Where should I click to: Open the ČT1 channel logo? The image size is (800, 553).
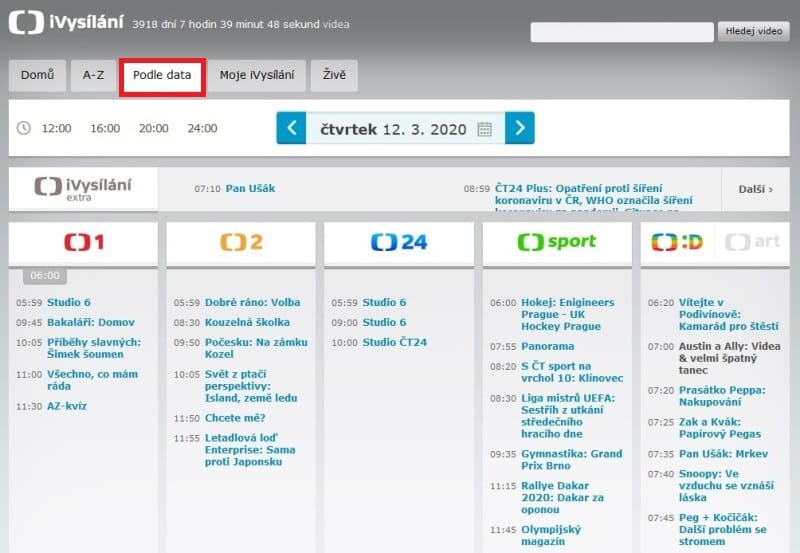84,242
